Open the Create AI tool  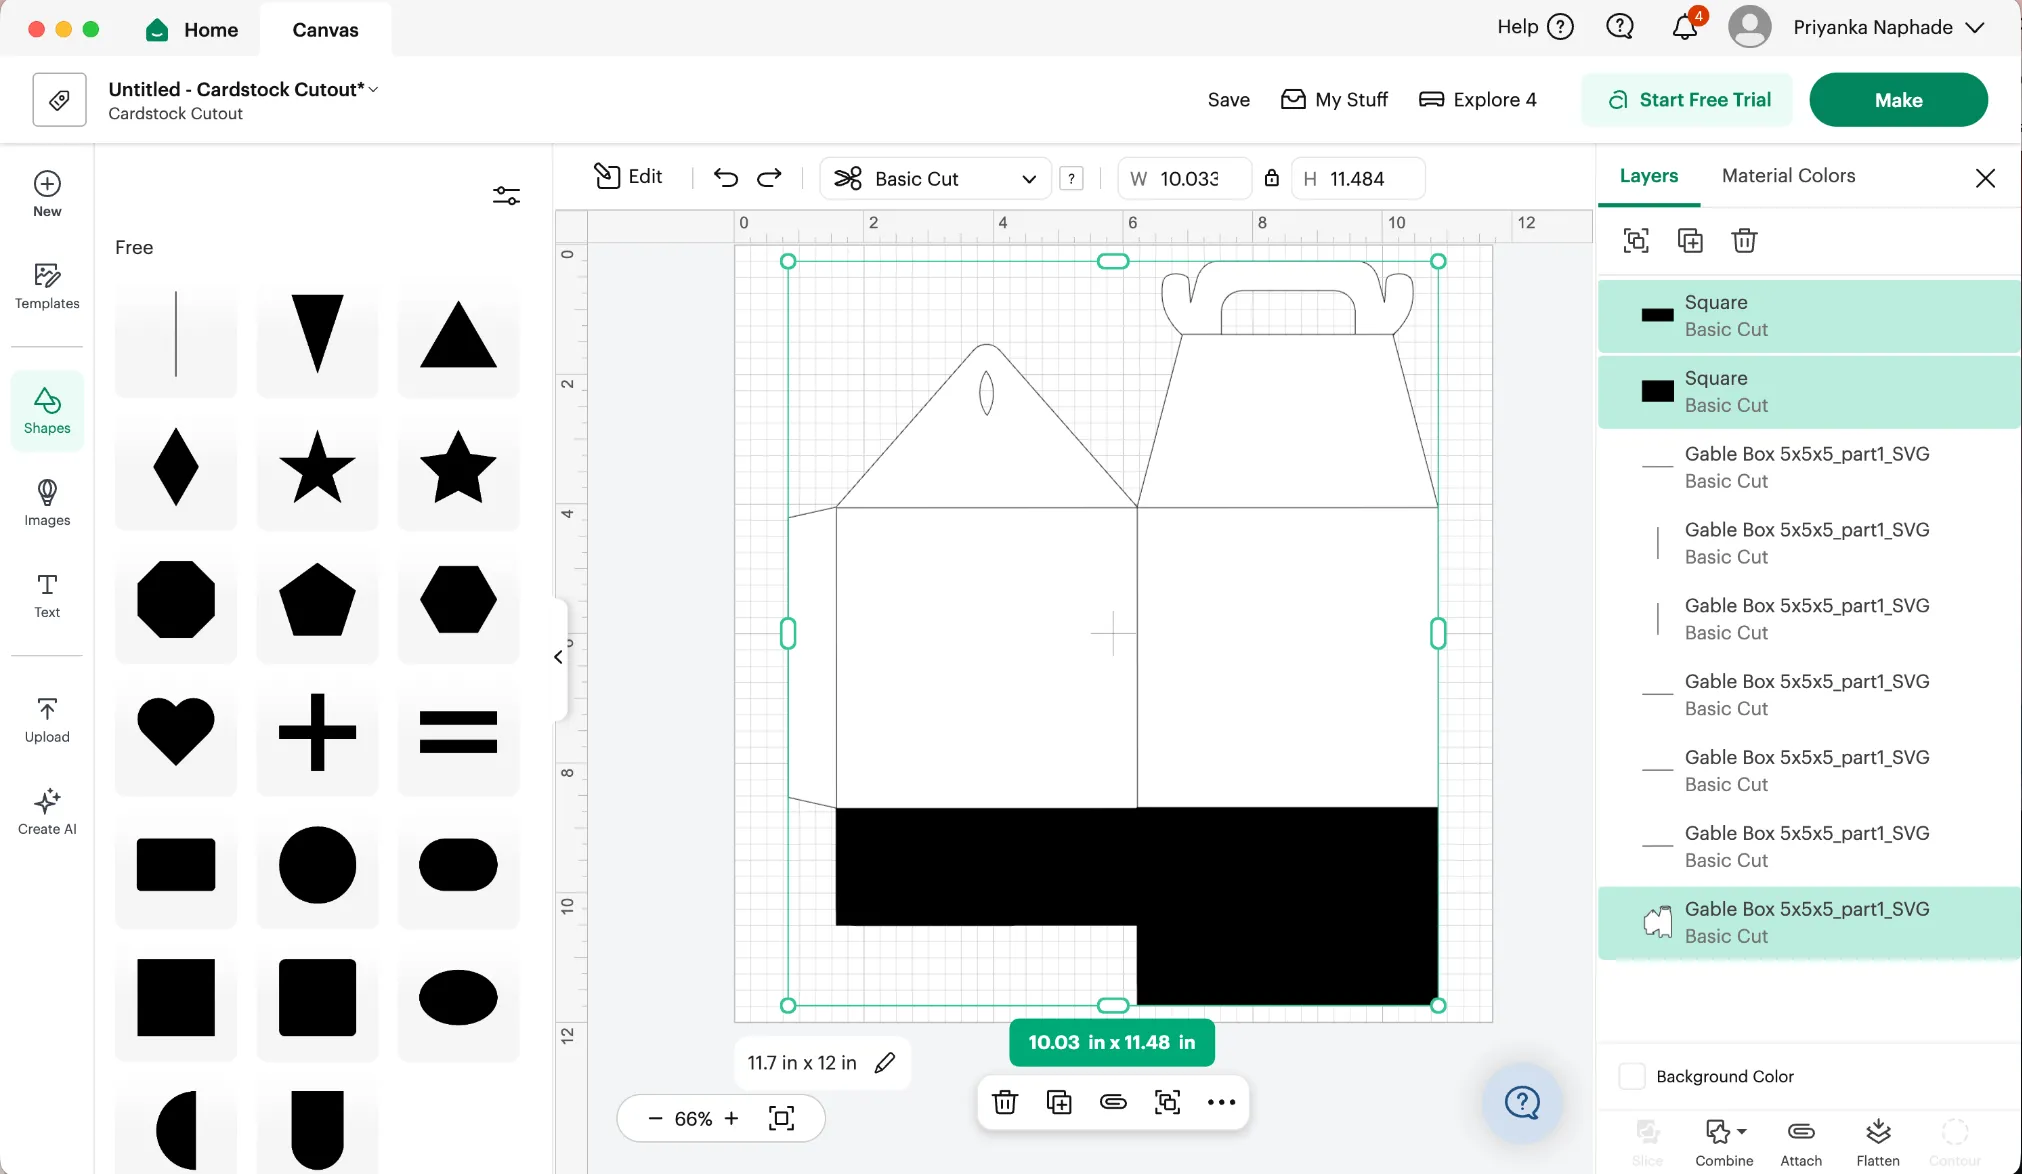pyautogui.click(x=47, y=812)
